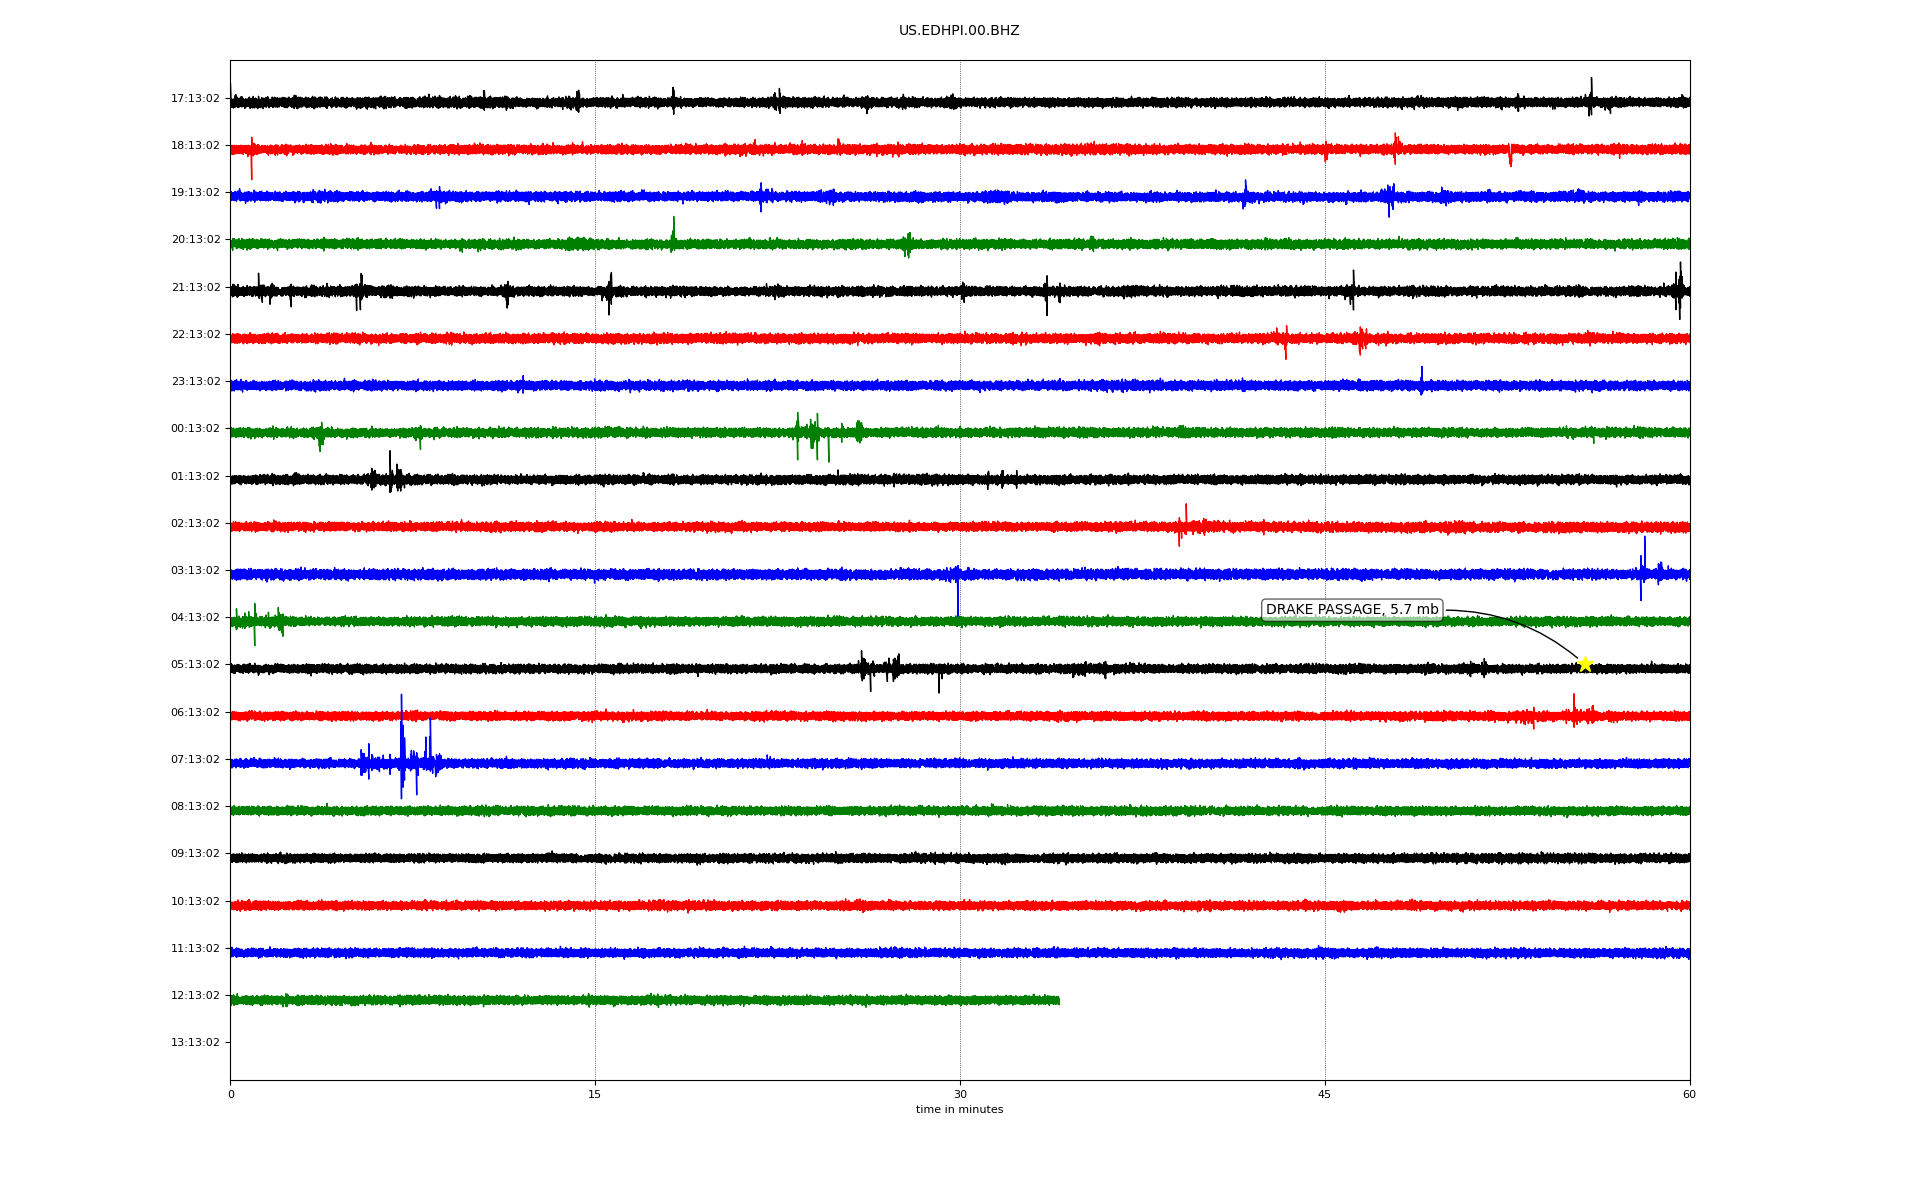Click the end of the green 12:13:02 trace
1920x1200 pixels.
(x=1058, y=1000)
